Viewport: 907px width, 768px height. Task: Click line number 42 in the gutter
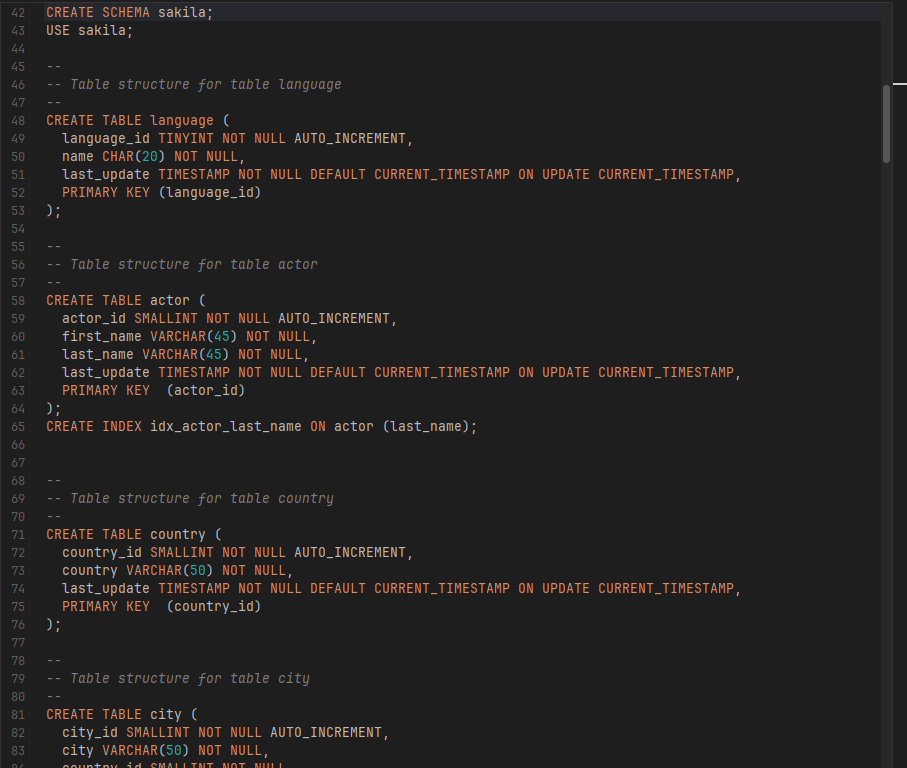pyautogui.click(x=18, y=12)
